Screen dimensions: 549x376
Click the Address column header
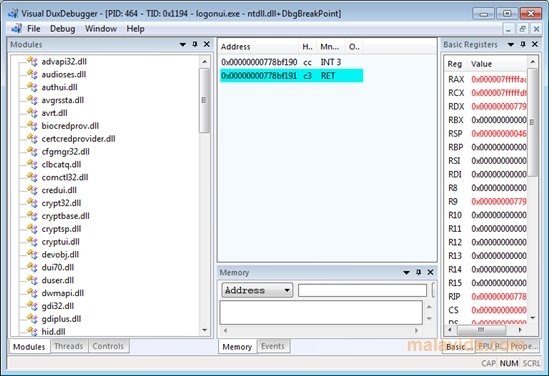pos(259,47)
